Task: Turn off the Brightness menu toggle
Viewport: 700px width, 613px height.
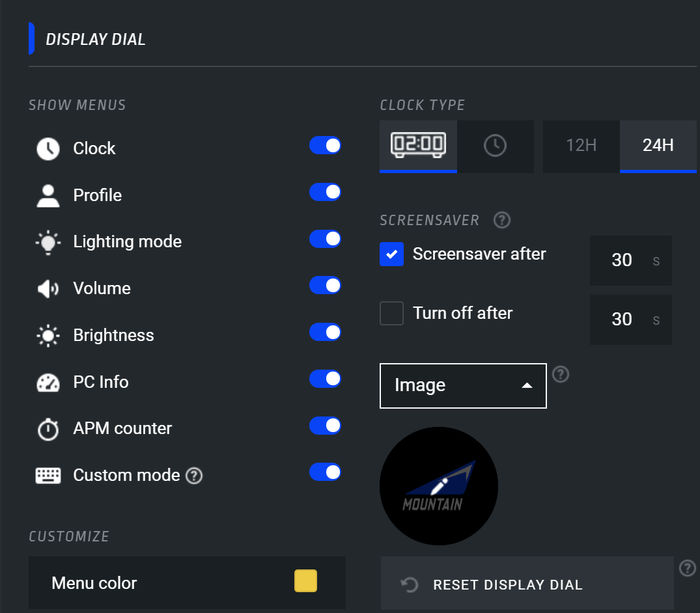Action: point(325,332)
